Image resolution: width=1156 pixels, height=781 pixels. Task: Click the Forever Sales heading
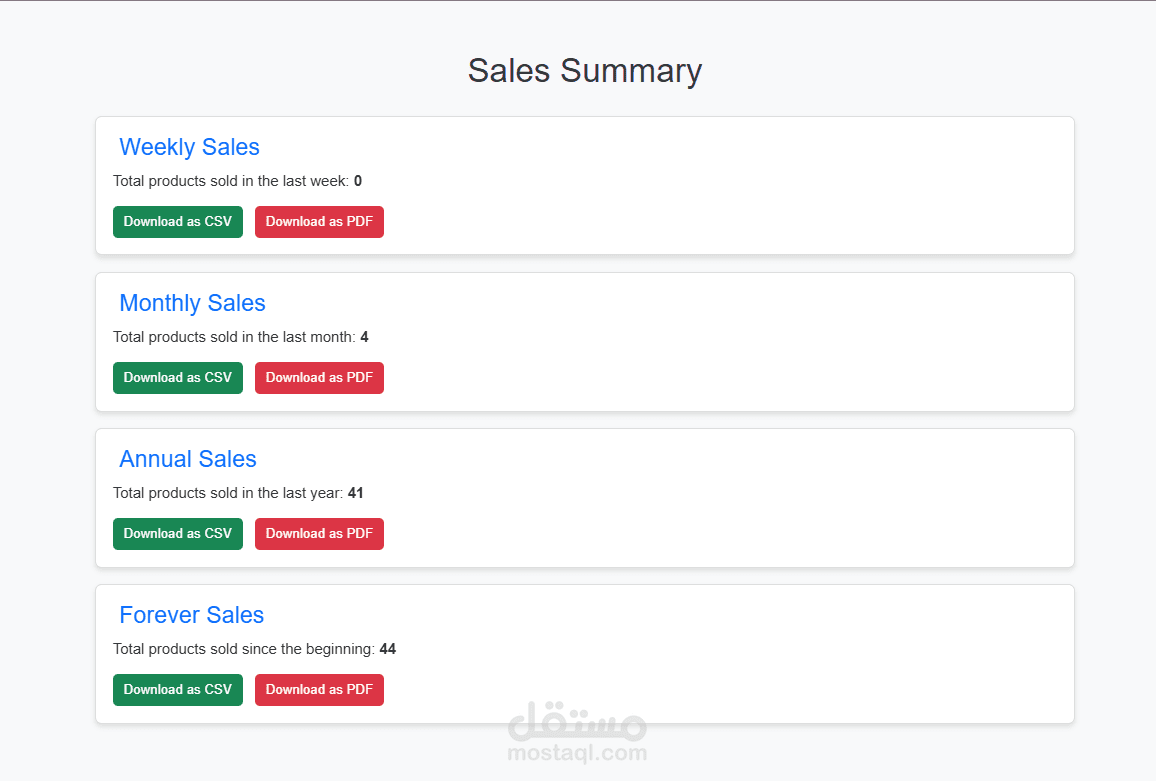tap(192, 615)
